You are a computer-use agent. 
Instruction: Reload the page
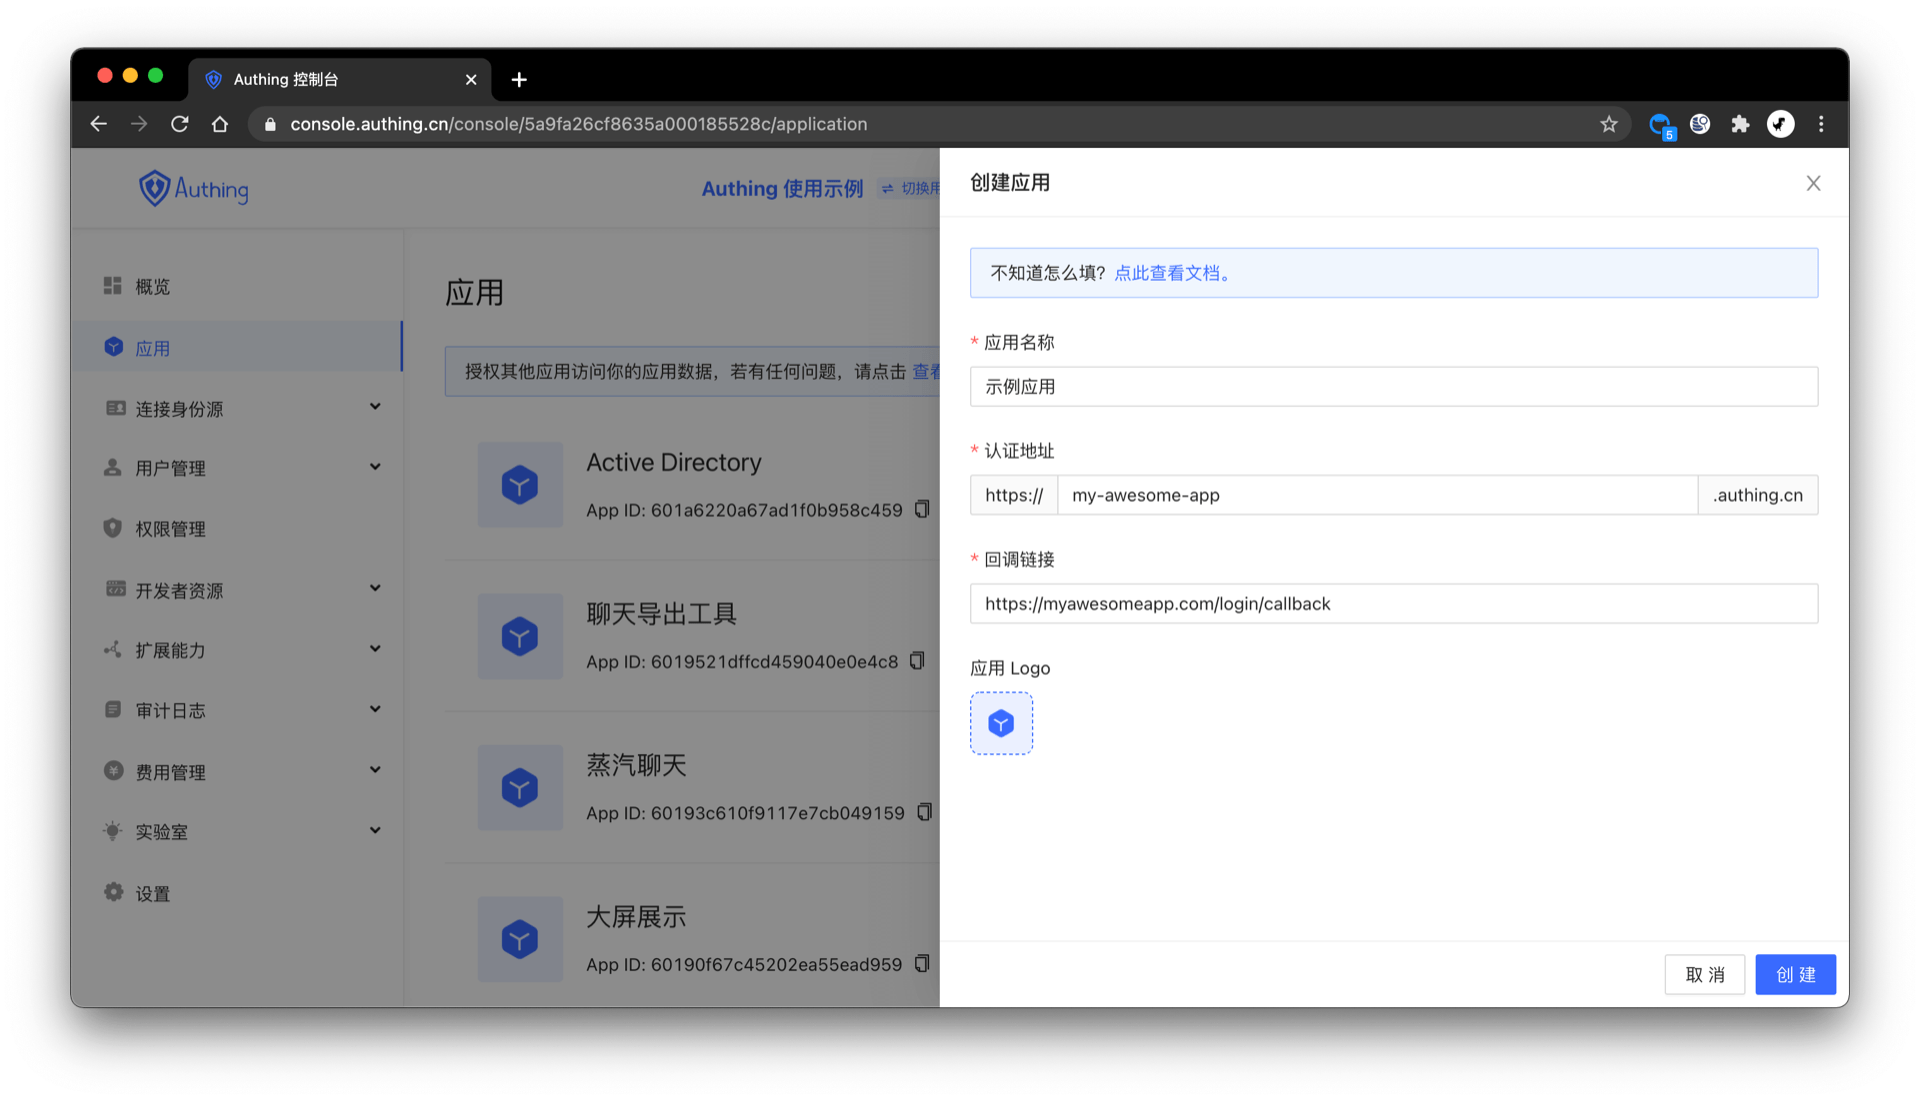(x=180, y=124)
